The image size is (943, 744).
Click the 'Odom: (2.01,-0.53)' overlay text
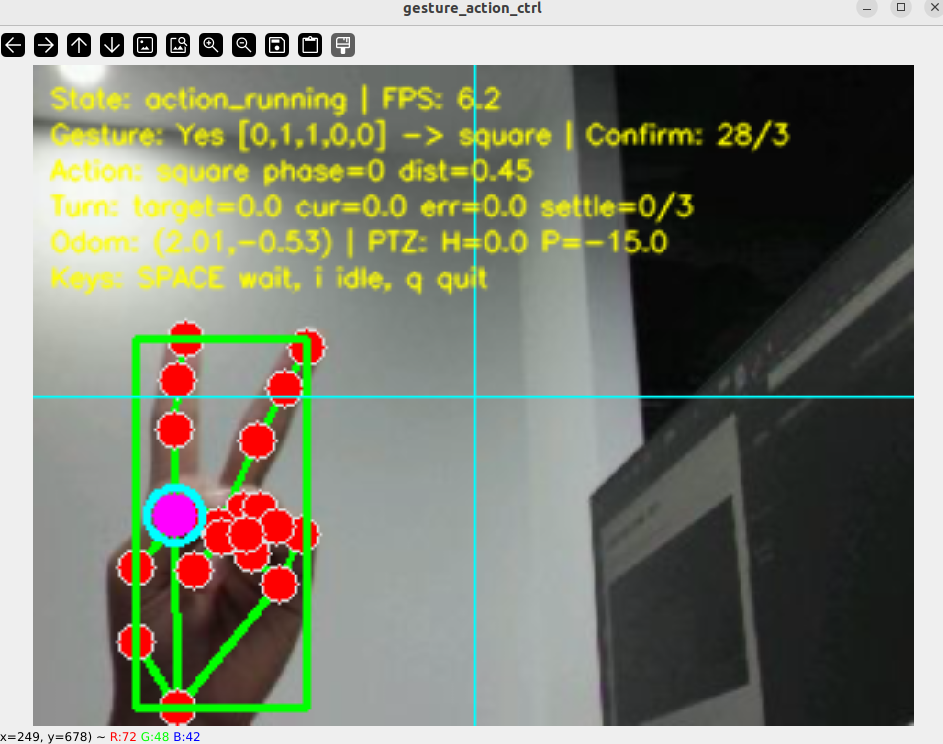click(x=191, y=243)
